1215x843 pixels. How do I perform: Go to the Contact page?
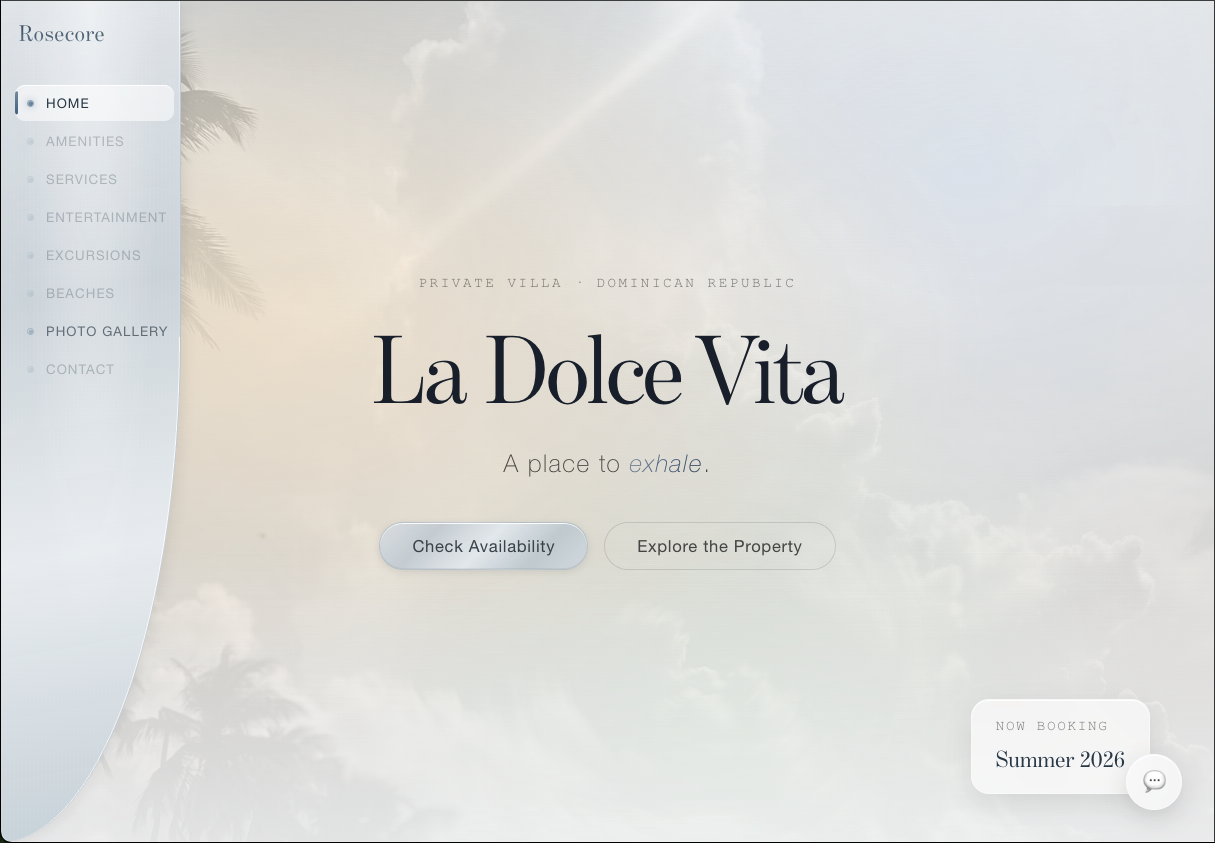[x=95, y=369]
